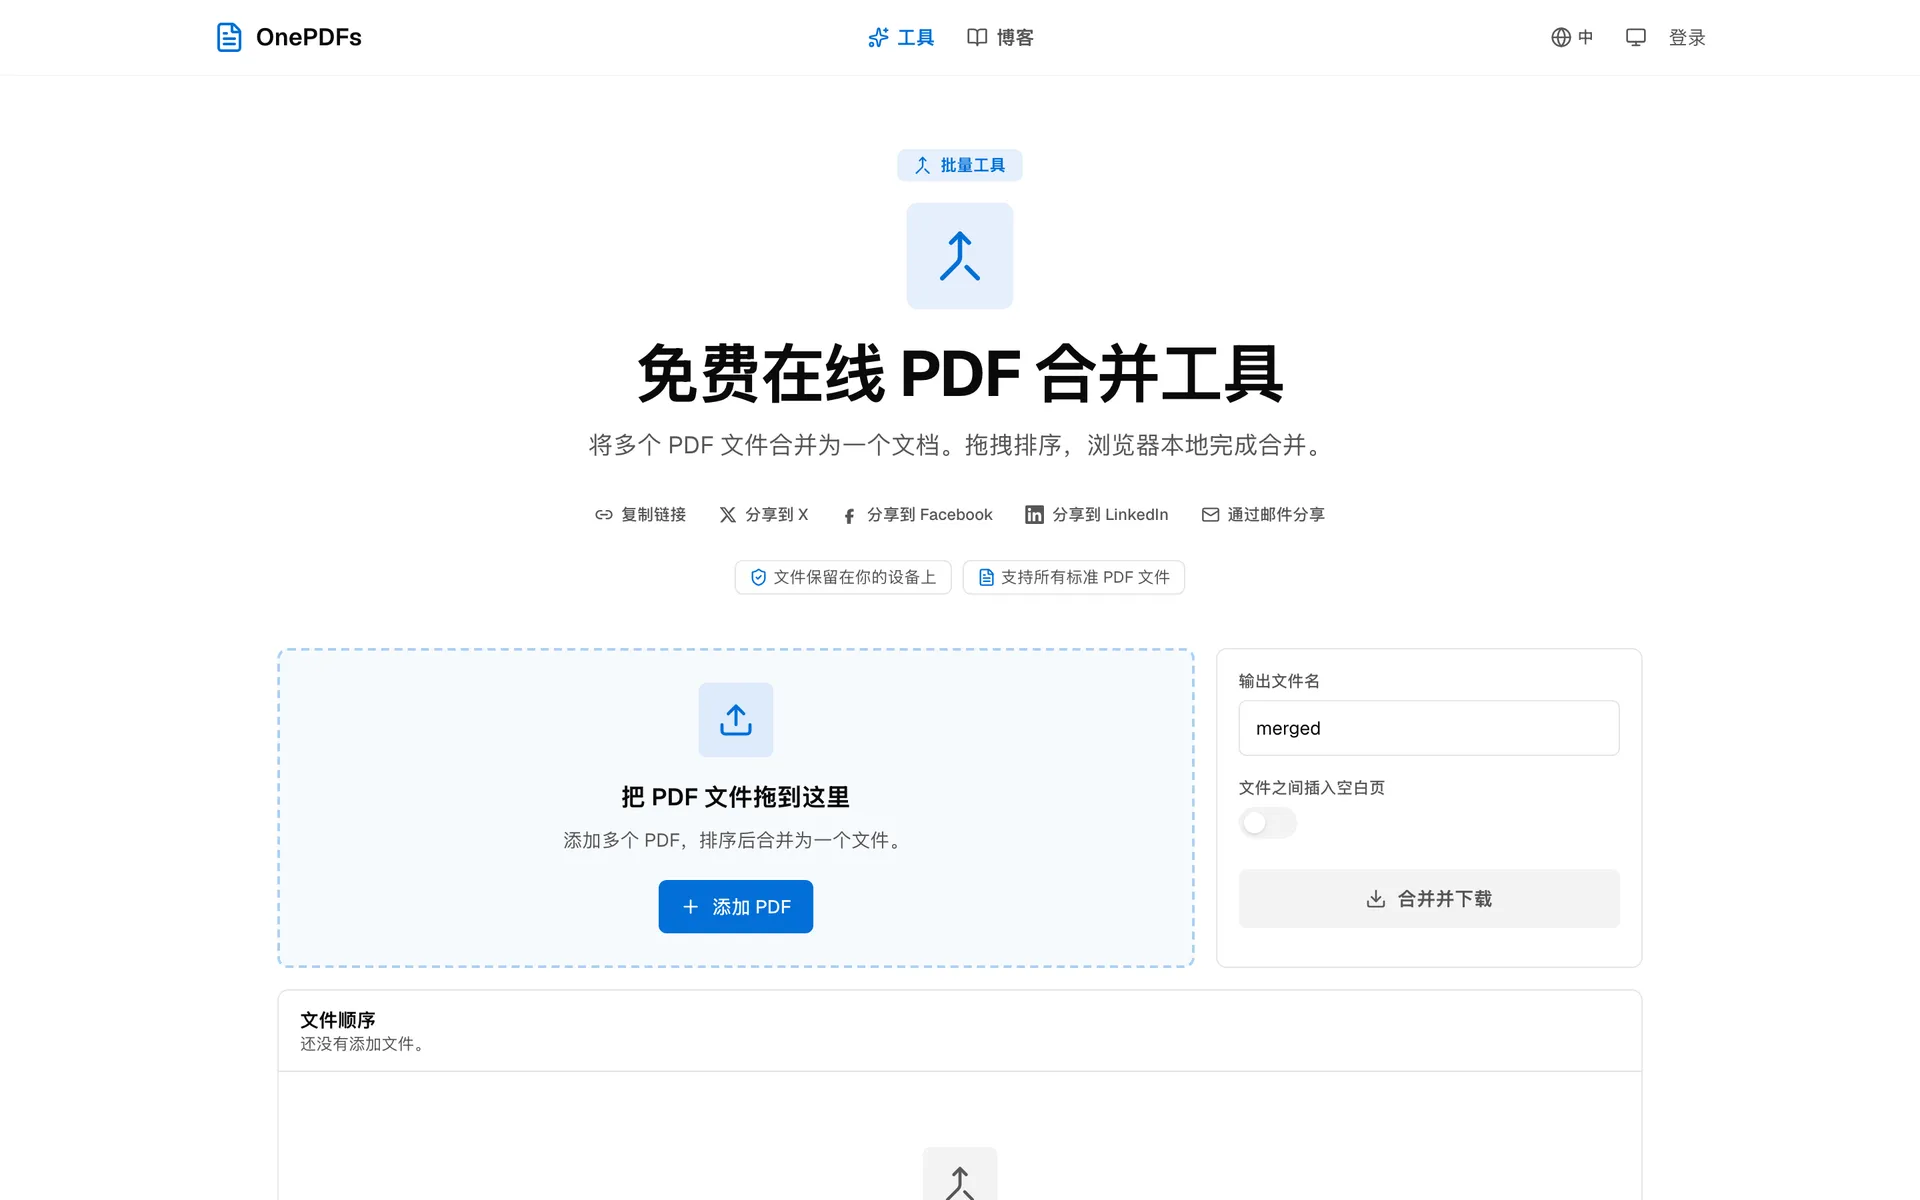Enable the 文件之间插入空白页 switch
The height and width of the screenshot is (1200, 1920).
point(1267,823)
